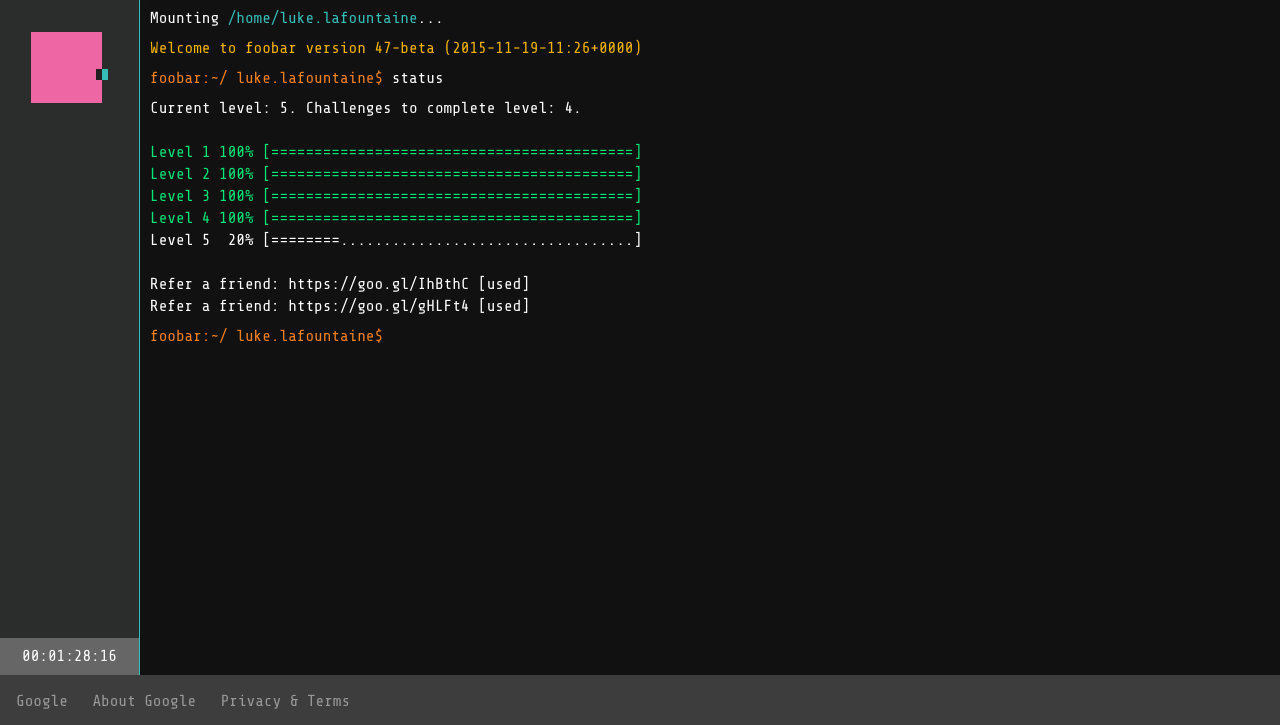Open the About Google link
1280x725 pixels.
tap(144, 701)
